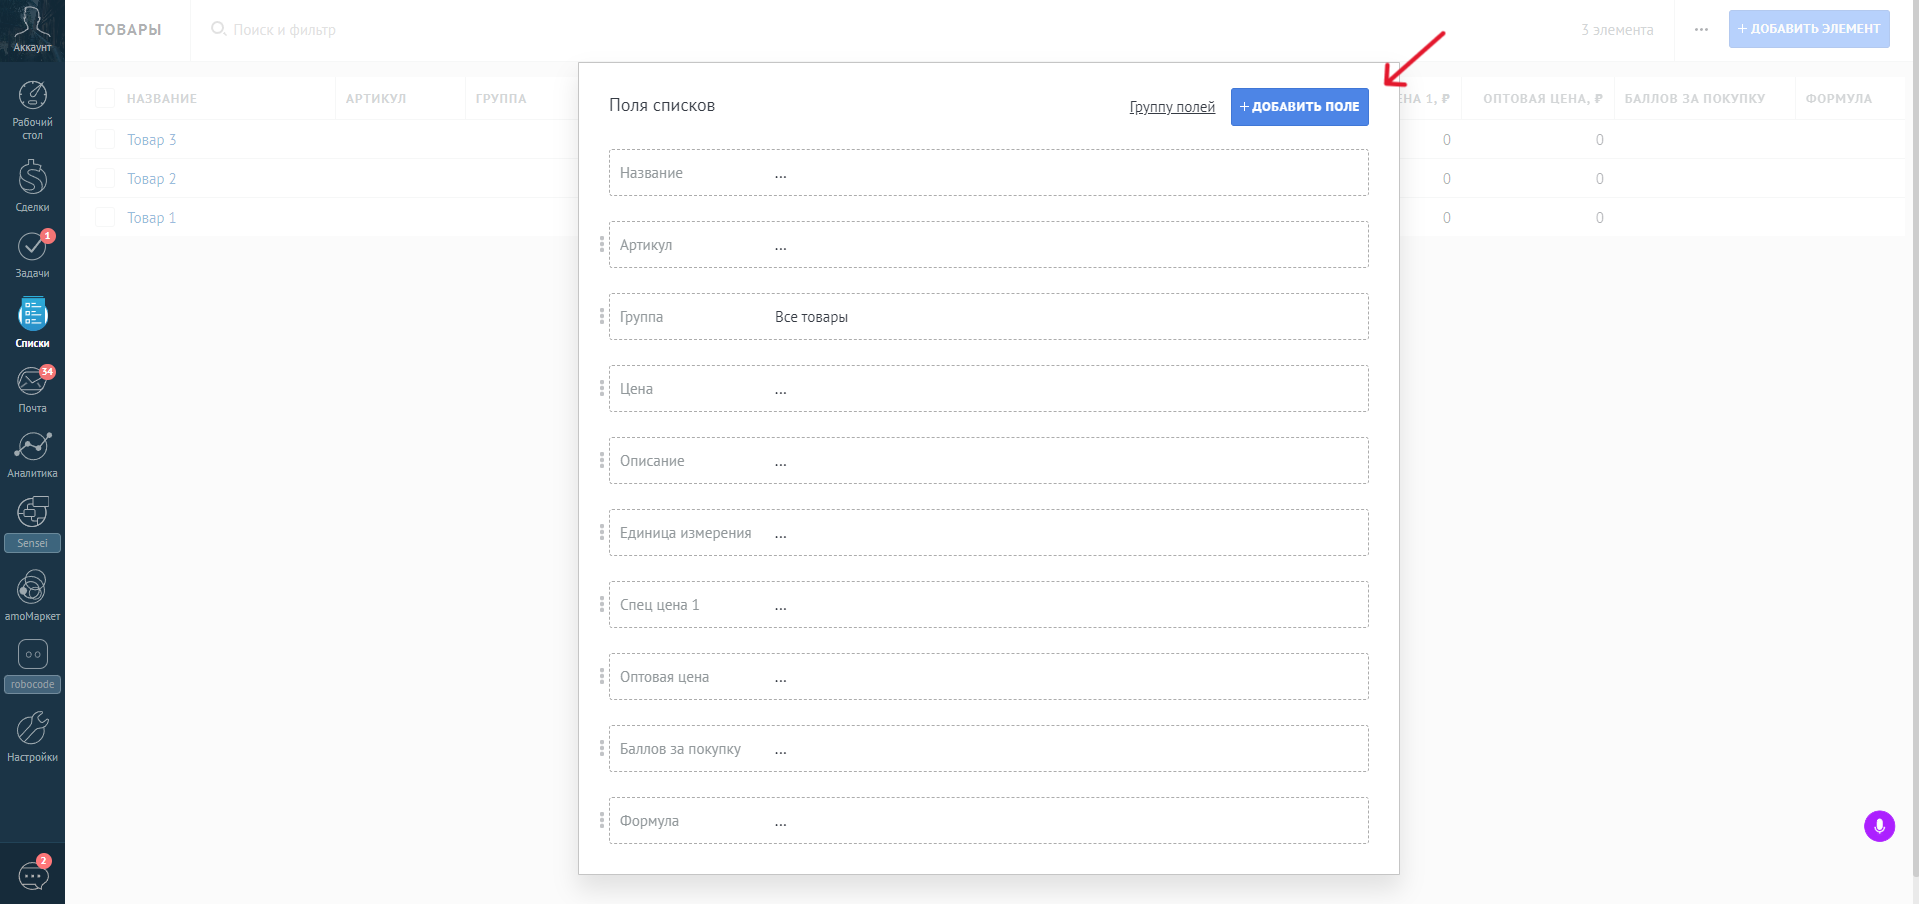Edit the Название field row
The image size is (1919, 904).
pos(988,173)
